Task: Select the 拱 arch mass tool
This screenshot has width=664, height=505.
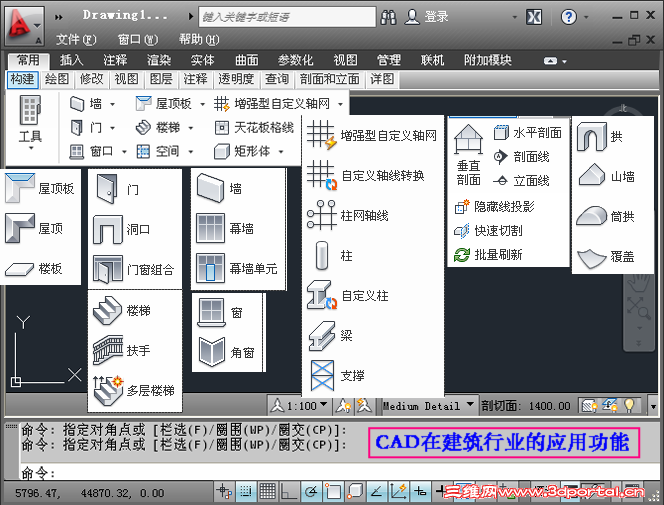Action: [x=600, y=136]
